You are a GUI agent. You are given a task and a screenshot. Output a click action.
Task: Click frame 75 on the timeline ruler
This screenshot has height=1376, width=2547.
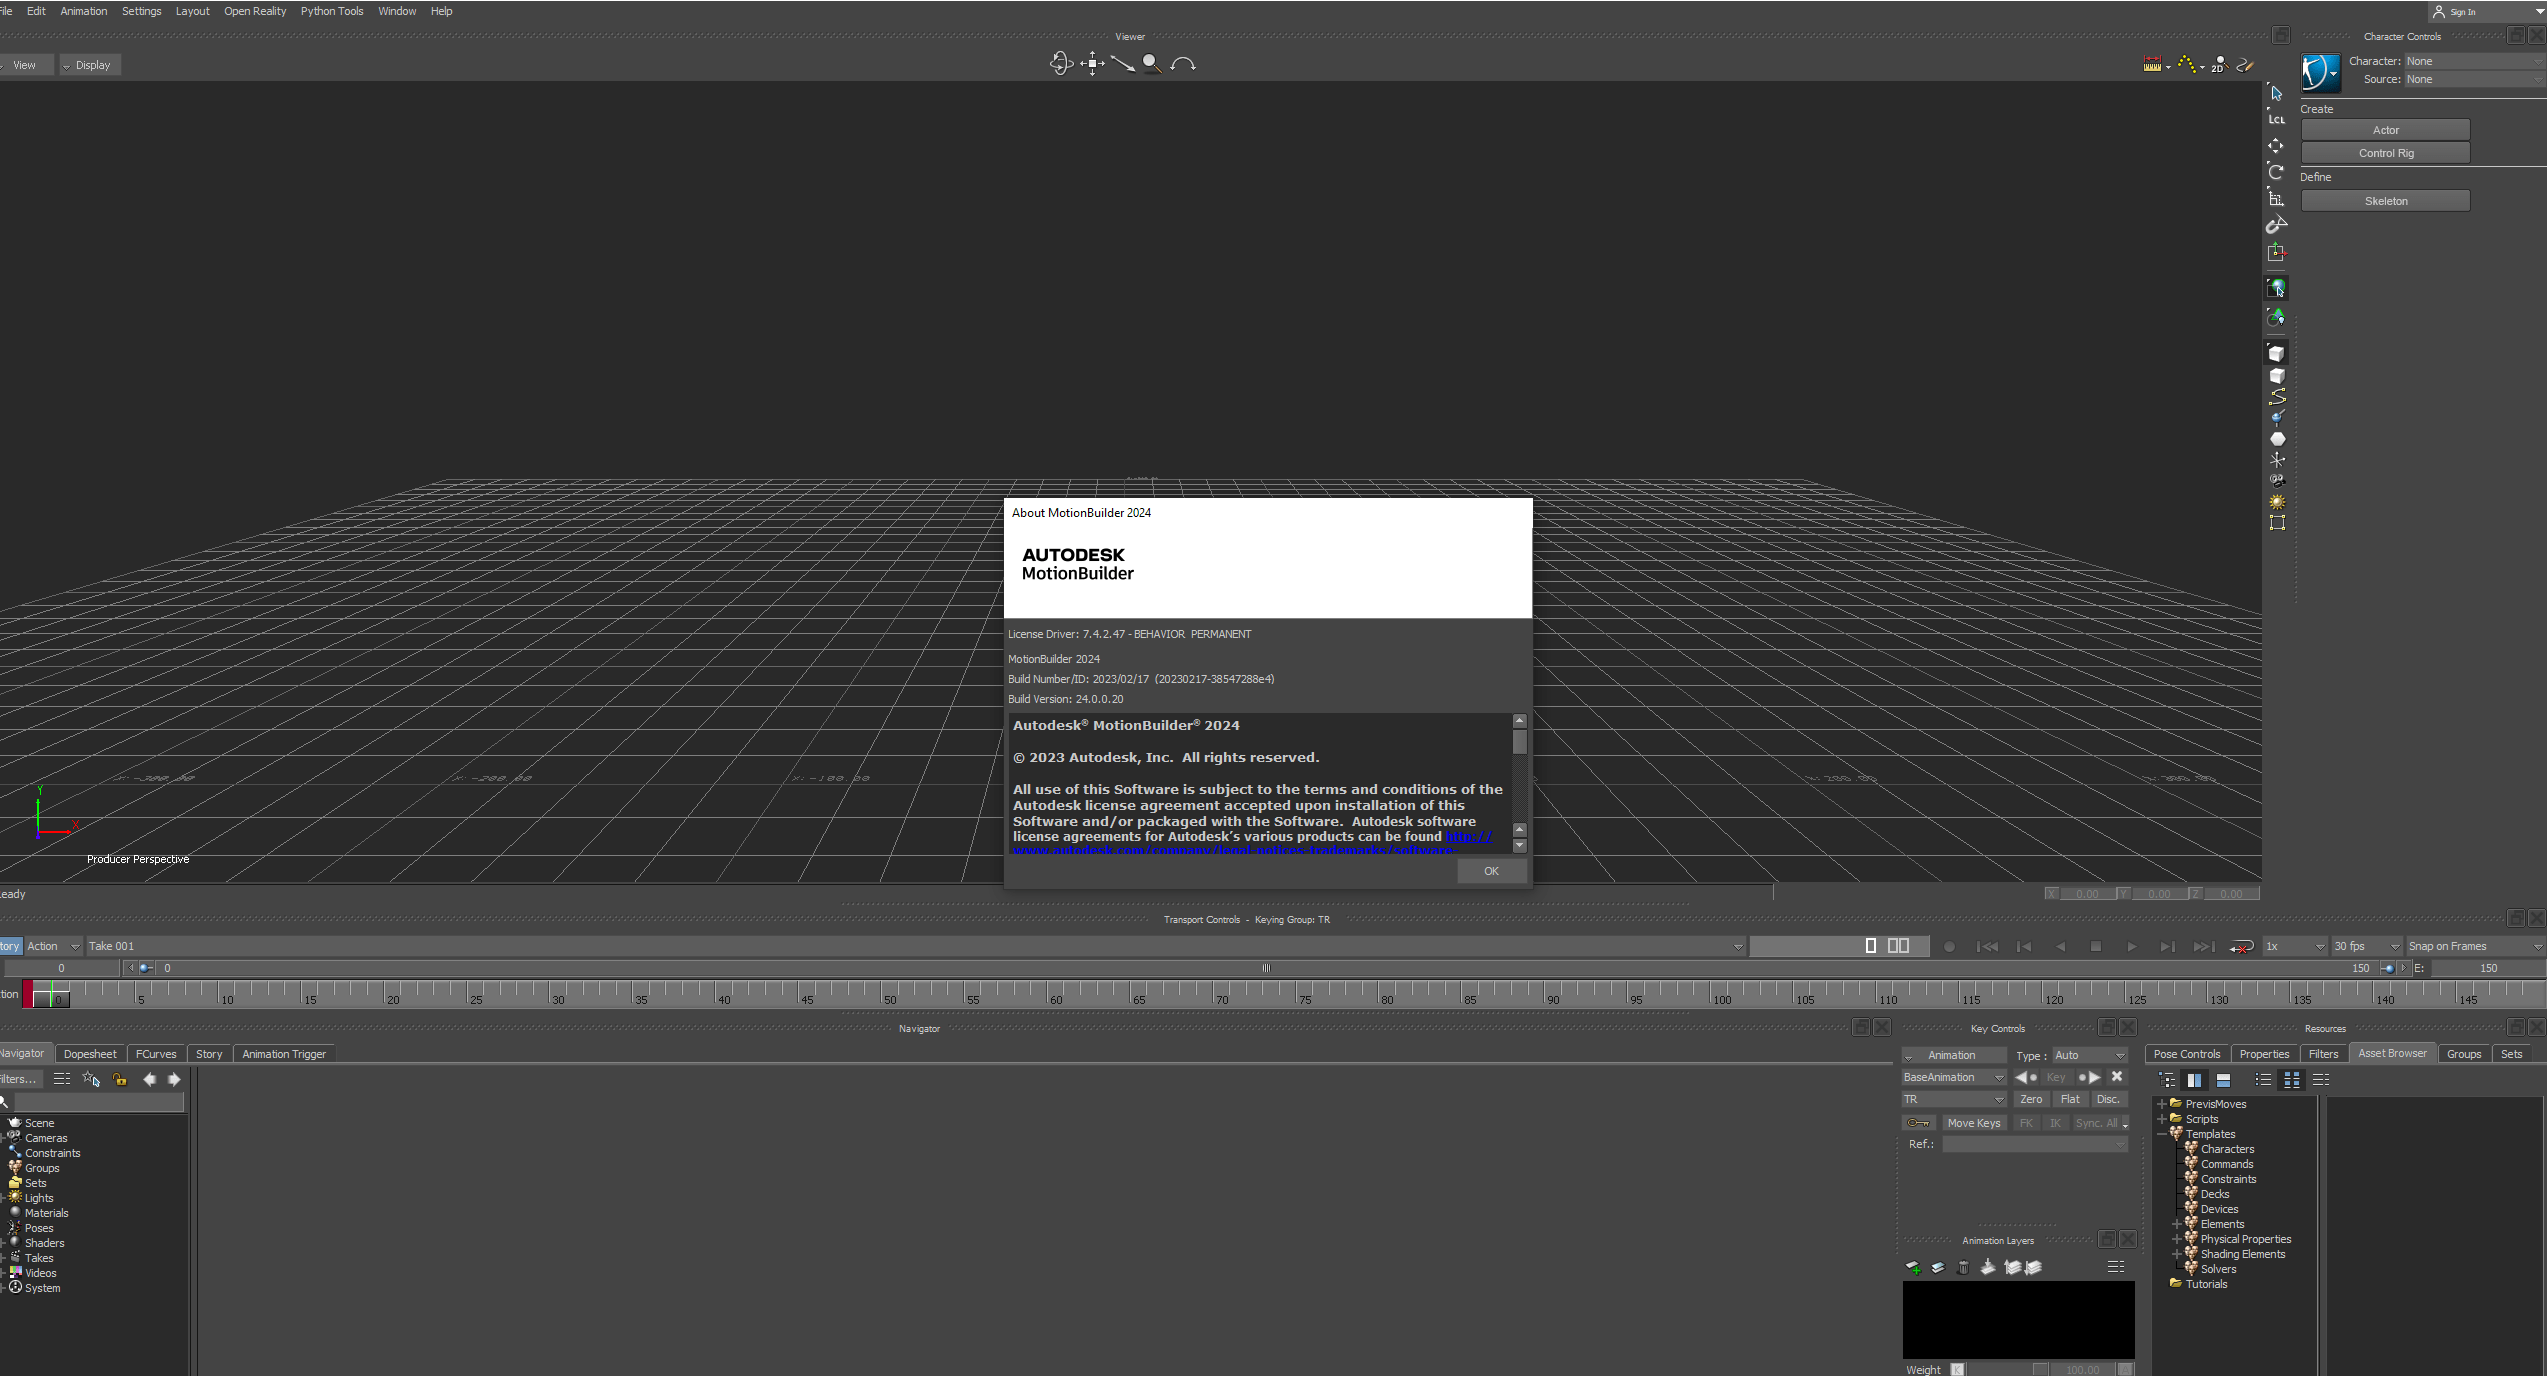[x=1304, y=993]
